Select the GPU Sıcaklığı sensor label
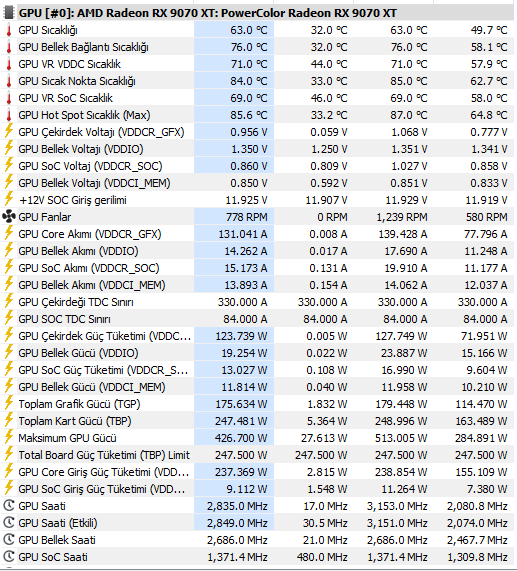This screenshot has height=571, width=517. coord(48,30)
